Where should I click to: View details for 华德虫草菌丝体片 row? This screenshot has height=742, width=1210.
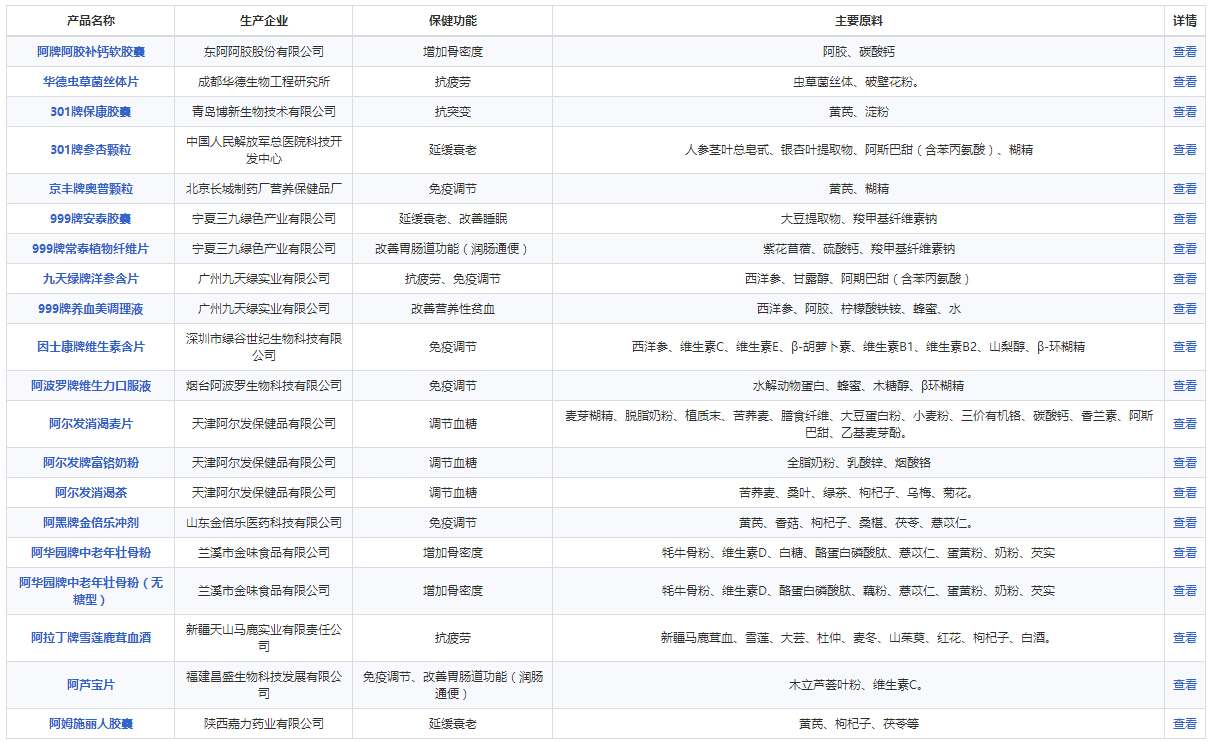(x=1184, y=82)
